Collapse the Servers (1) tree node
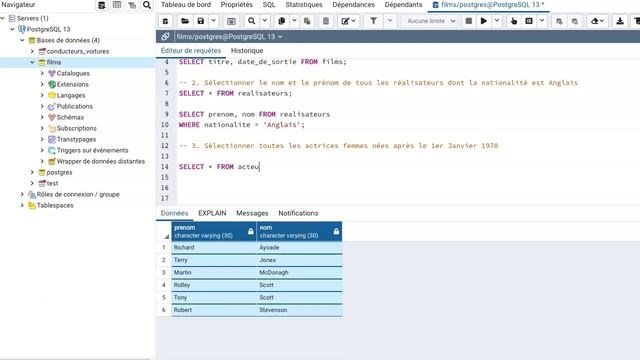640x360 pixels. (x=3, y=18)
